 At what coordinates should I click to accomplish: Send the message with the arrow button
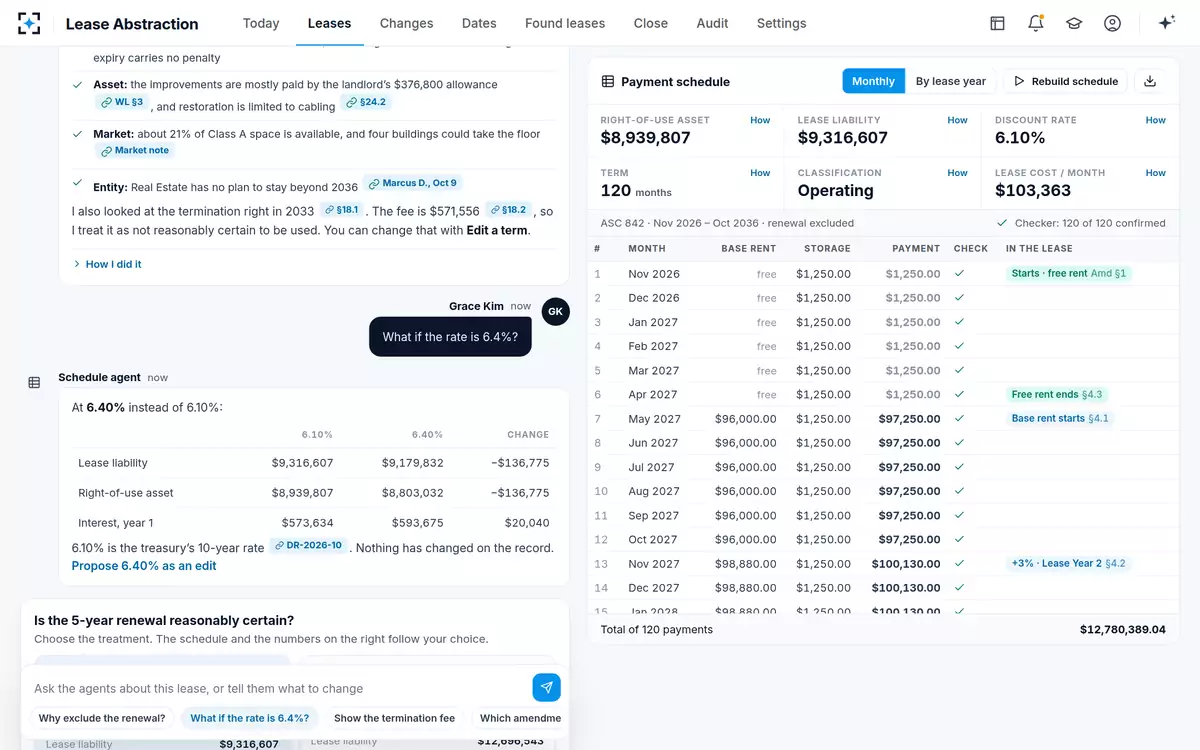click(546, 687)
